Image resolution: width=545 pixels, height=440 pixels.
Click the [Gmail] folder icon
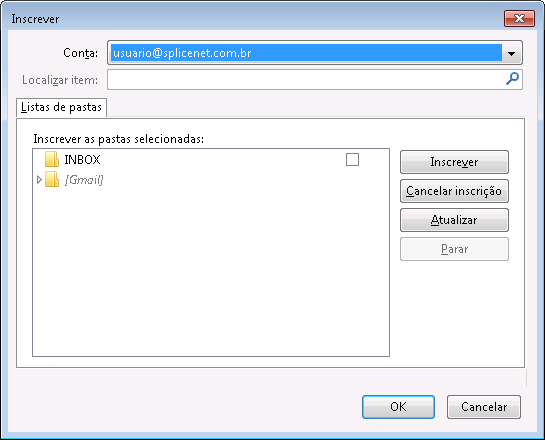(x=52, y=179)
